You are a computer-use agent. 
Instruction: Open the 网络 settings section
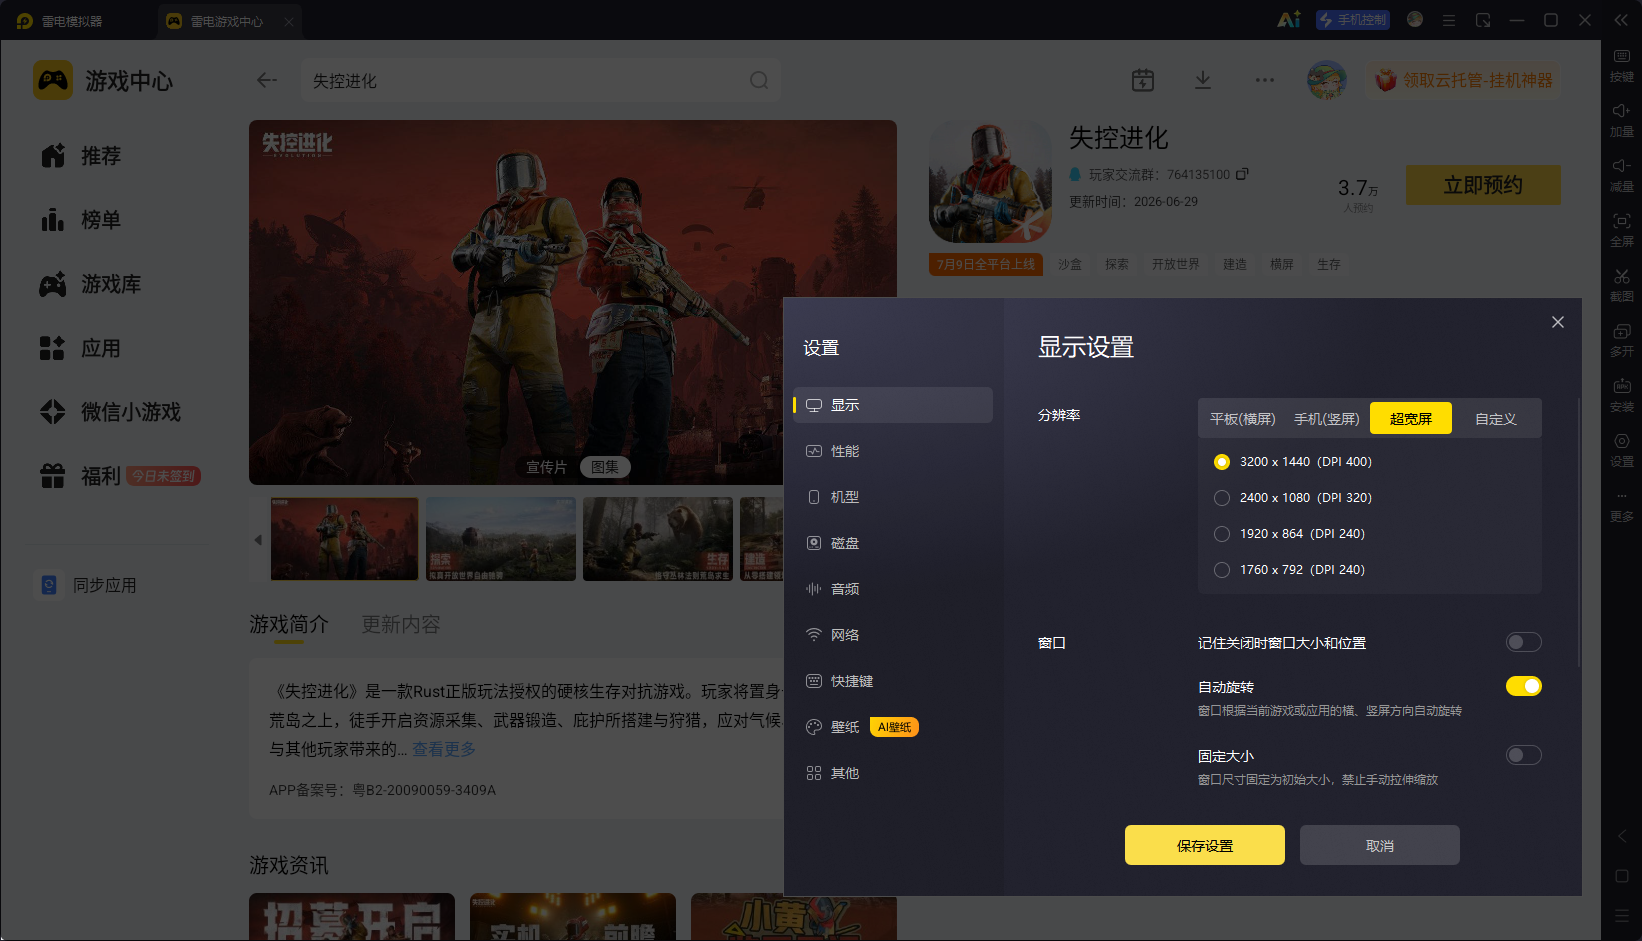pyautogui.click(x=893, y=635)
